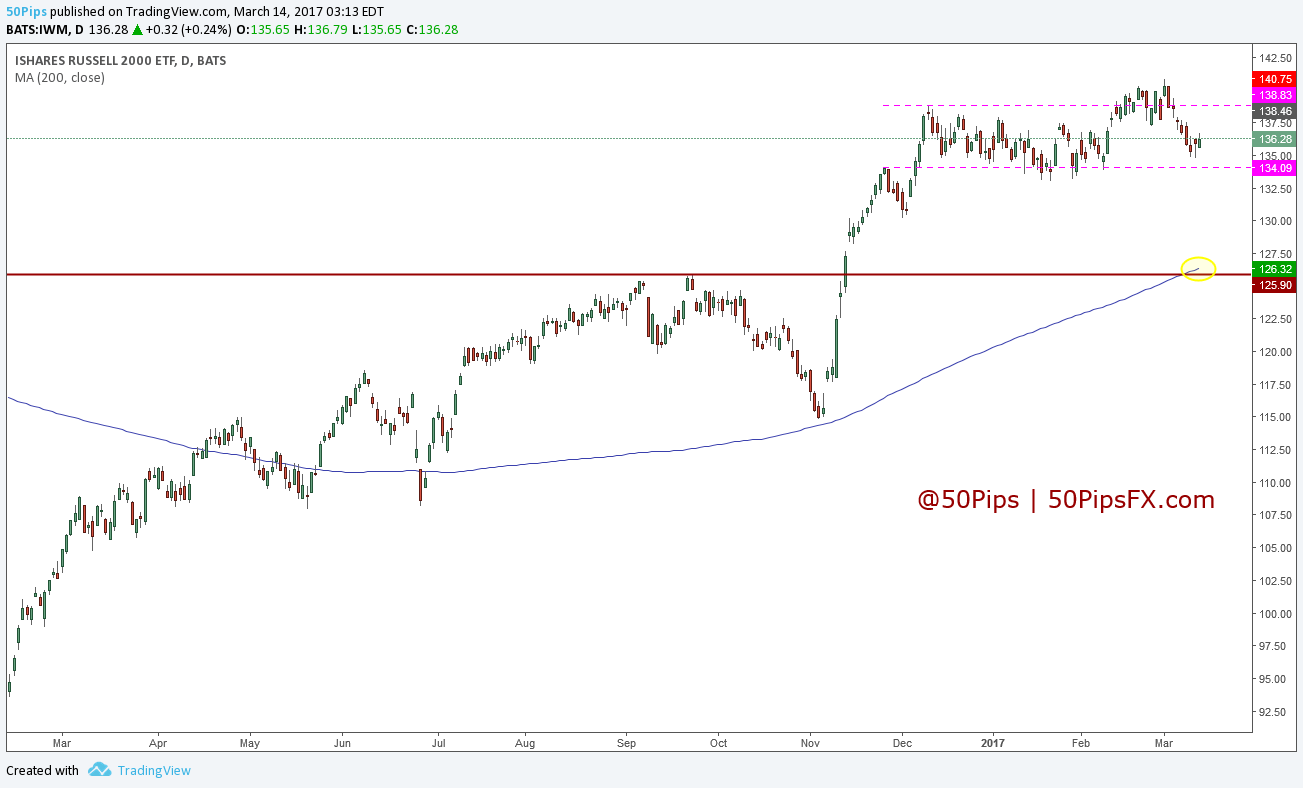Click the yellow ellipse marking the MA crossover
Viewport: 1303px width, 788px height.
click(x=1198, y=269)
